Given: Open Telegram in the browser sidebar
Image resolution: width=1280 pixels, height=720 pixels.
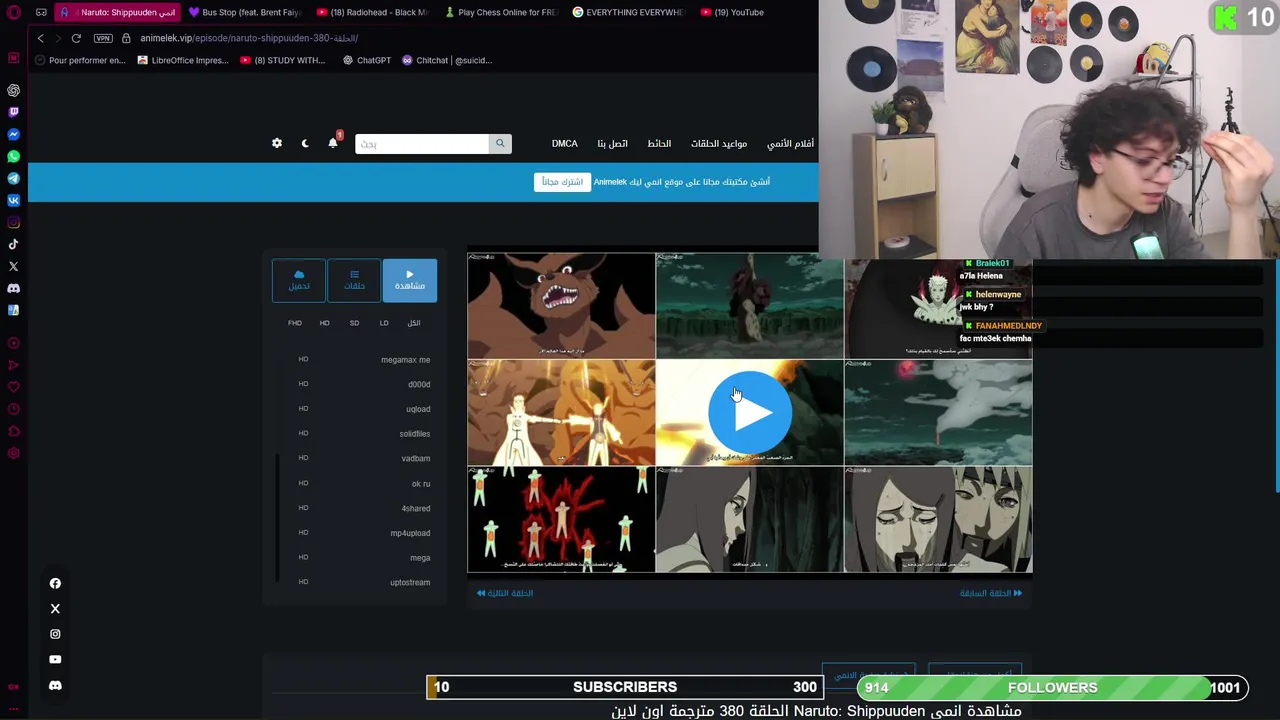Looking at the screenshot, I should click(14, 178).
